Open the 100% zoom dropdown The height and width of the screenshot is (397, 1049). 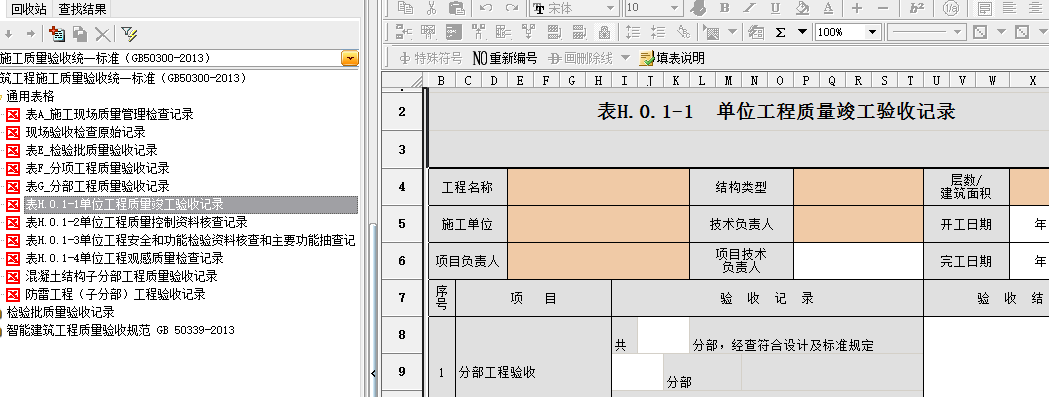pyautogui.click(x=847, y=32)
